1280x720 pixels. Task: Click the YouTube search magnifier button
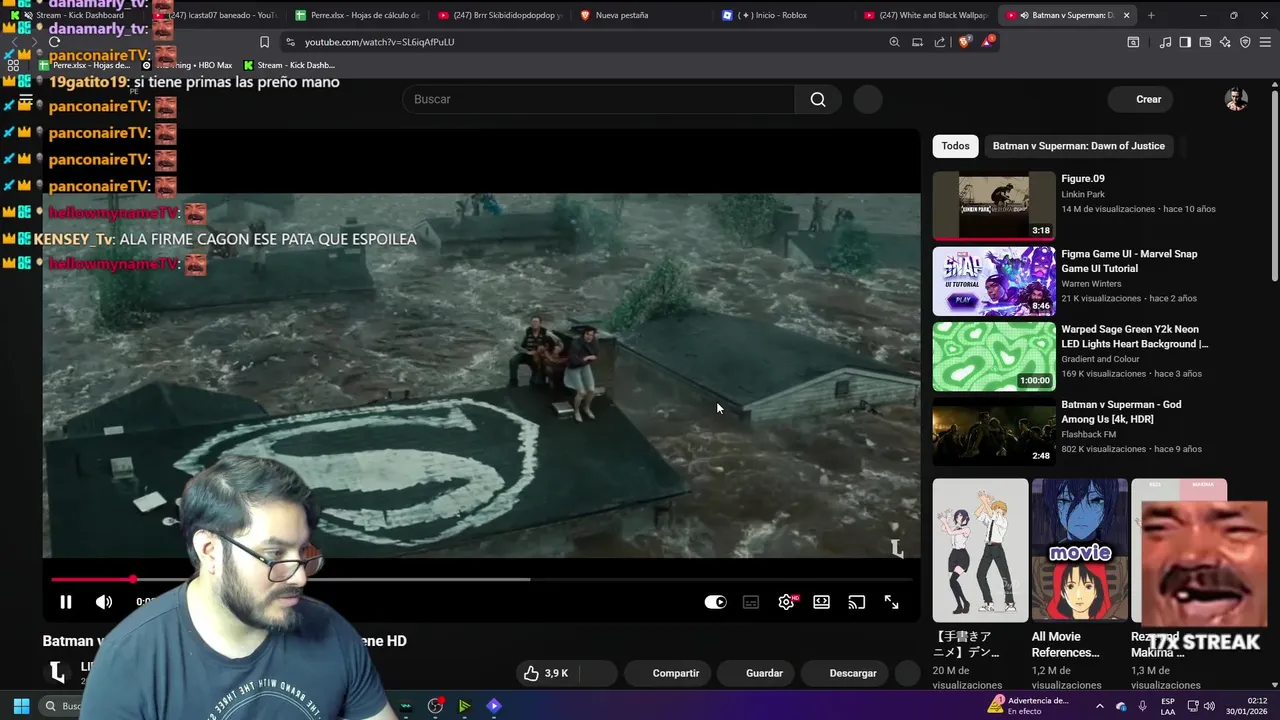[818, 99]
